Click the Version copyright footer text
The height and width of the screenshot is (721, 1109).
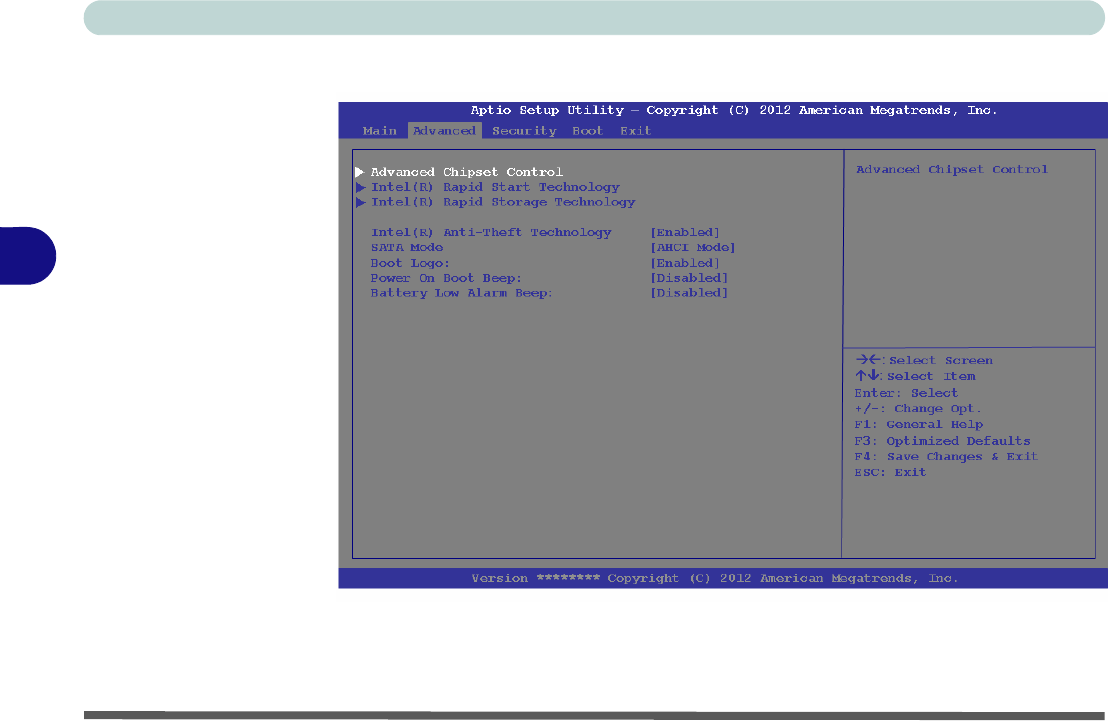click(x=715, y=579)
